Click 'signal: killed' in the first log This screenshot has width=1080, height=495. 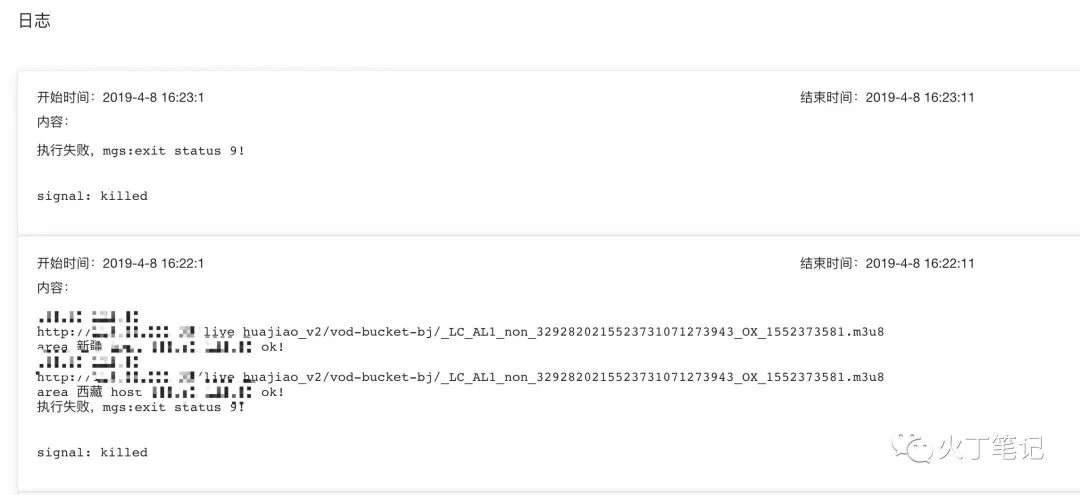(x=92, y=196)
